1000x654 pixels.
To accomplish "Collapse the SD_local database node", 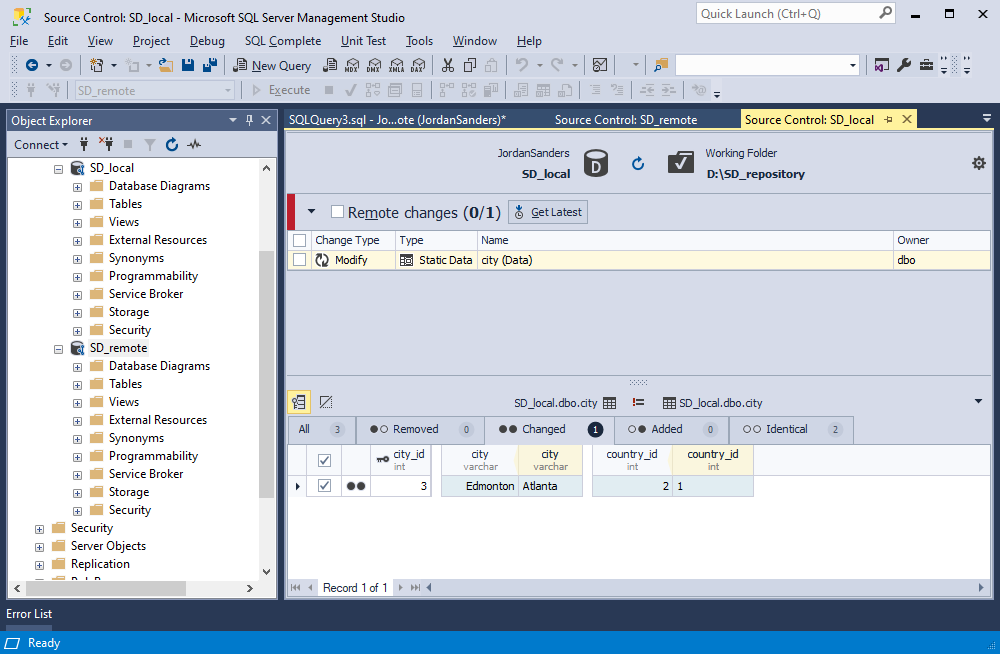I will pyautogui.click(x=58, y=169).
